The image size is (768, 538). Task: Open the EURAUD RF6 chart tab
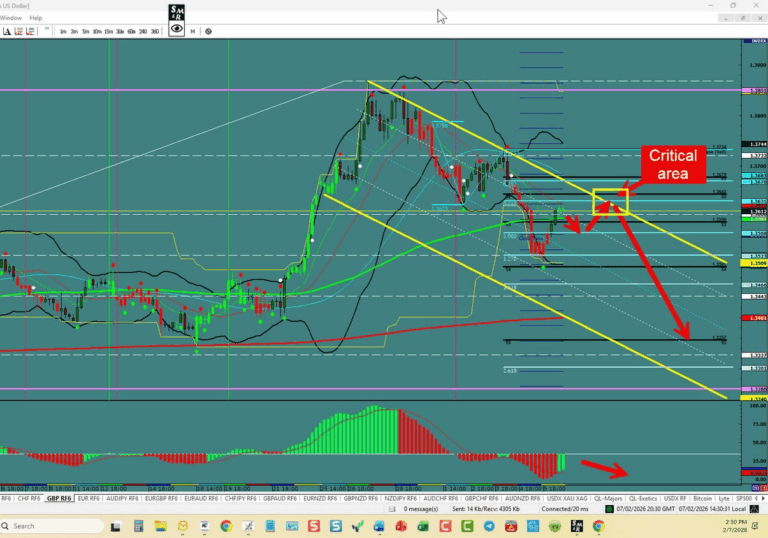[201, 498]
